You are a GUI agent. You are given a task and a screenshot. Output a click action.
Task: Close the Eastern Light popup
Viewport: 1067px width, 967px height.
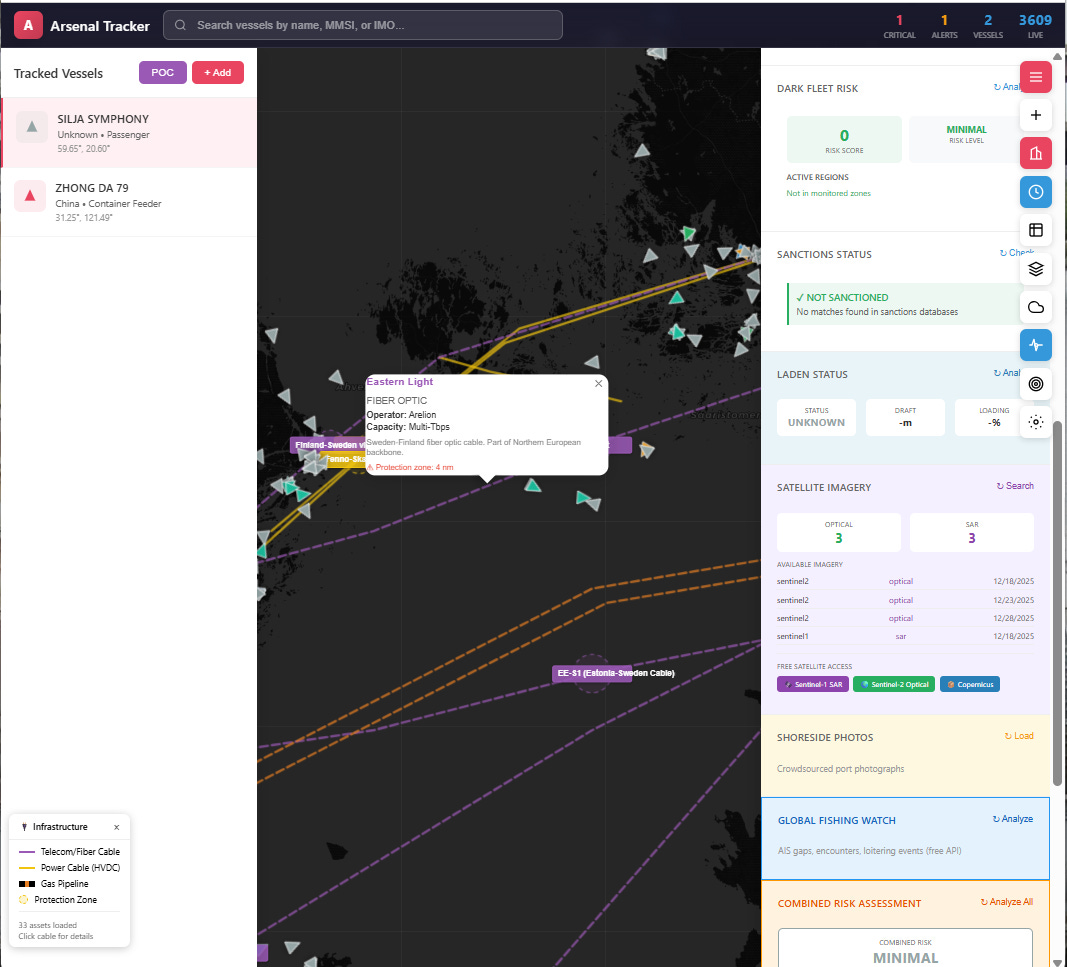point(598,383)
